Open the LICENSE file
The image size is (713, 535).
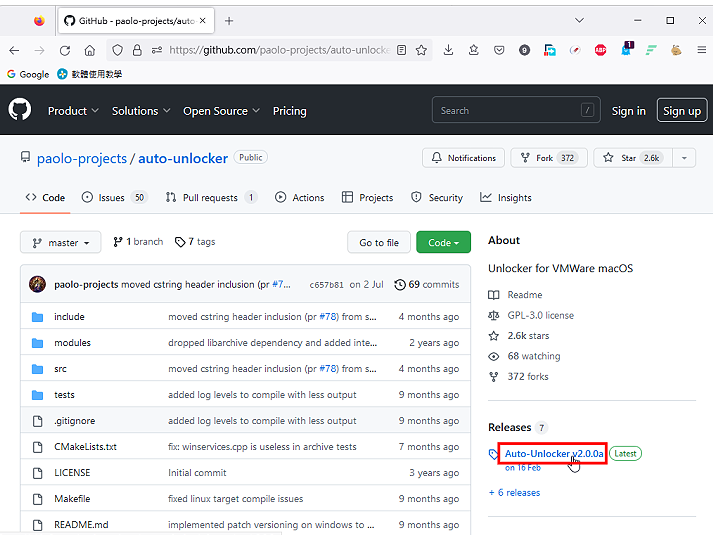pos(72,472)
